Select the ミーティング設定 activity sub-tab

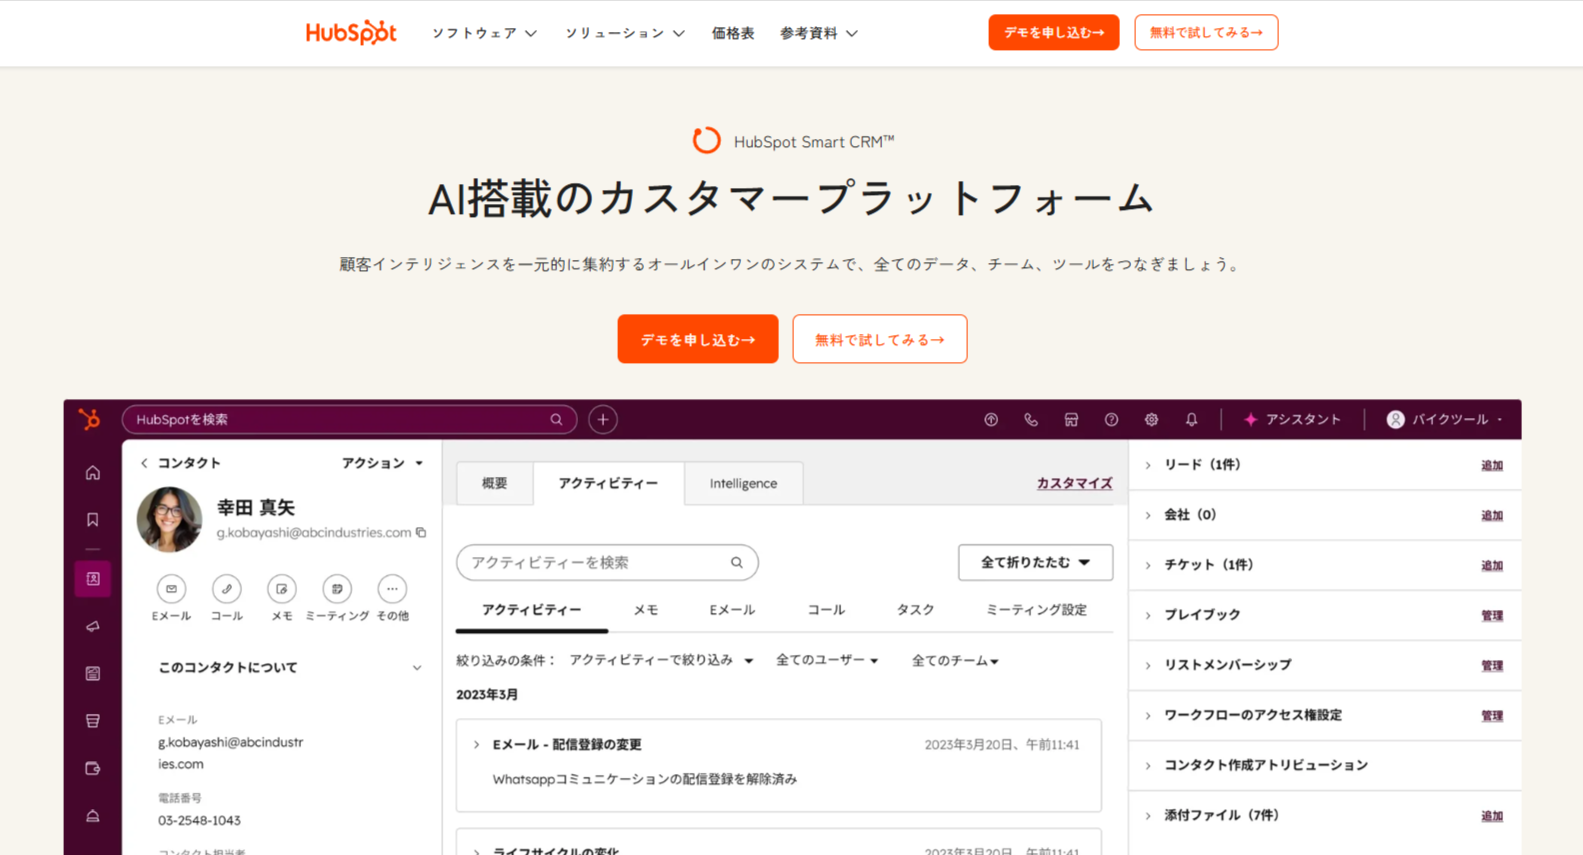(1036, 610)
